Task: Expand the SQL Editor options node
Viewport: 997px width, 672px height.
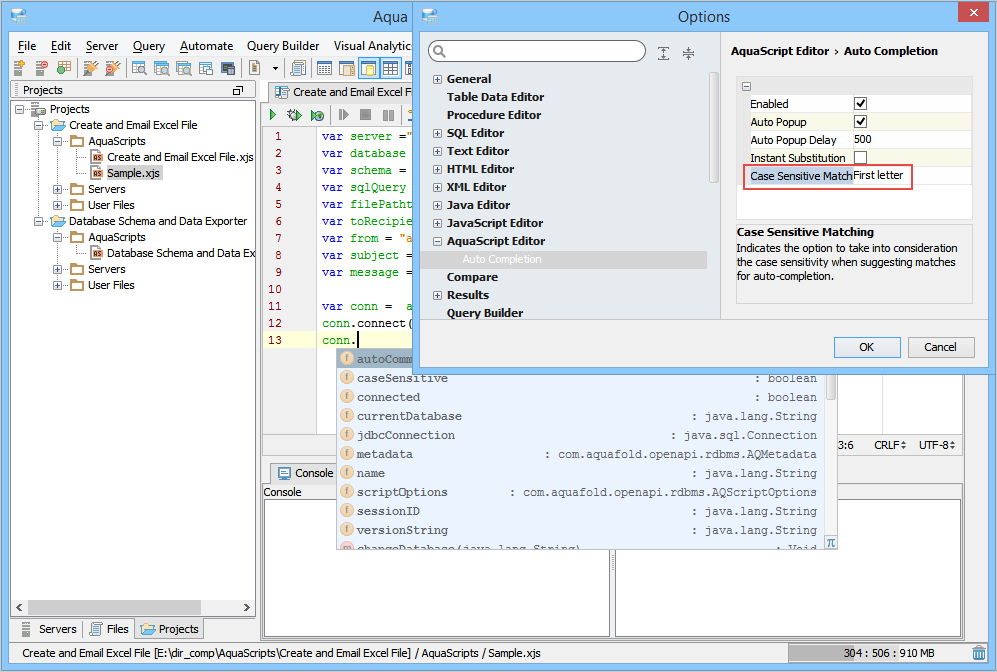Action: (437, 134)
